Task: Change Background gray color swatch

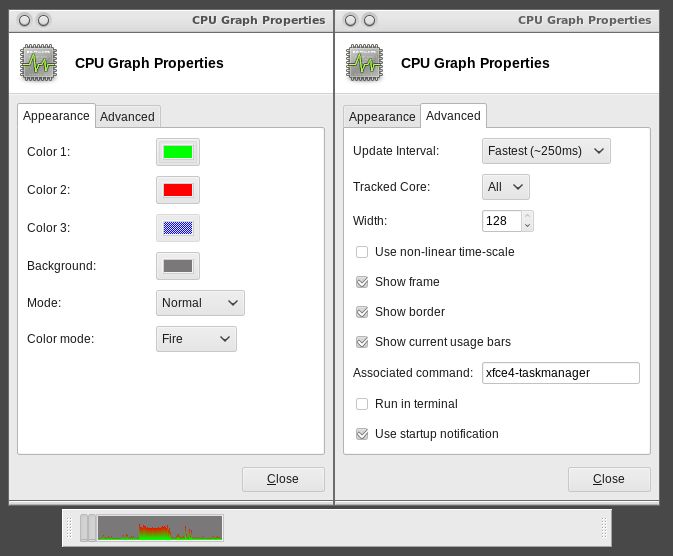Action: [178, 266]
